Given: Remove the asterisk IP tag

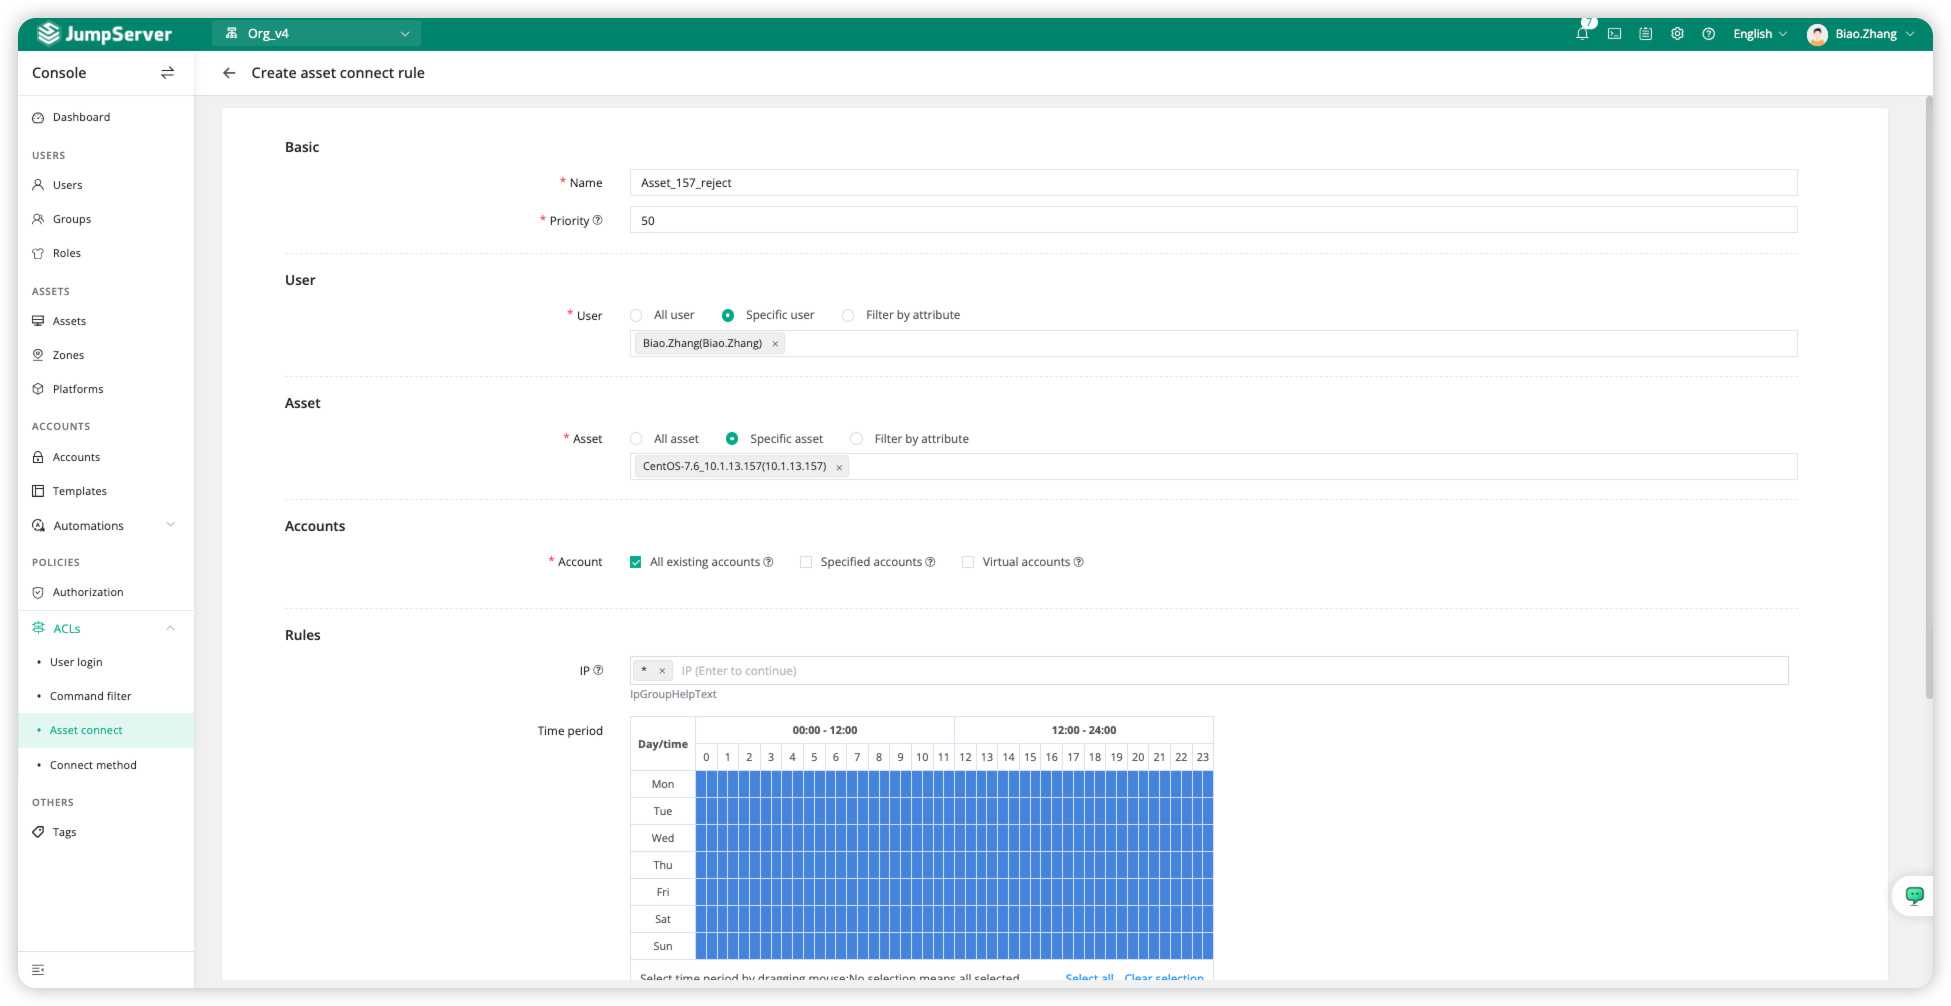Looking at the screenshot, I should coord(662,671).
